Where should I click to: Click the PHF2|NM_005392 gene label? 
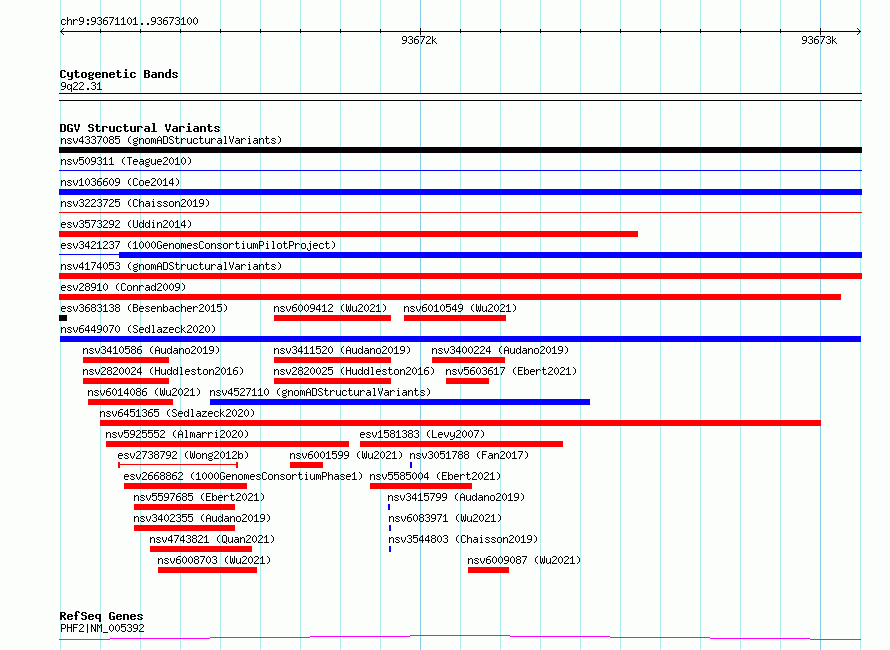tap(102, 628)
